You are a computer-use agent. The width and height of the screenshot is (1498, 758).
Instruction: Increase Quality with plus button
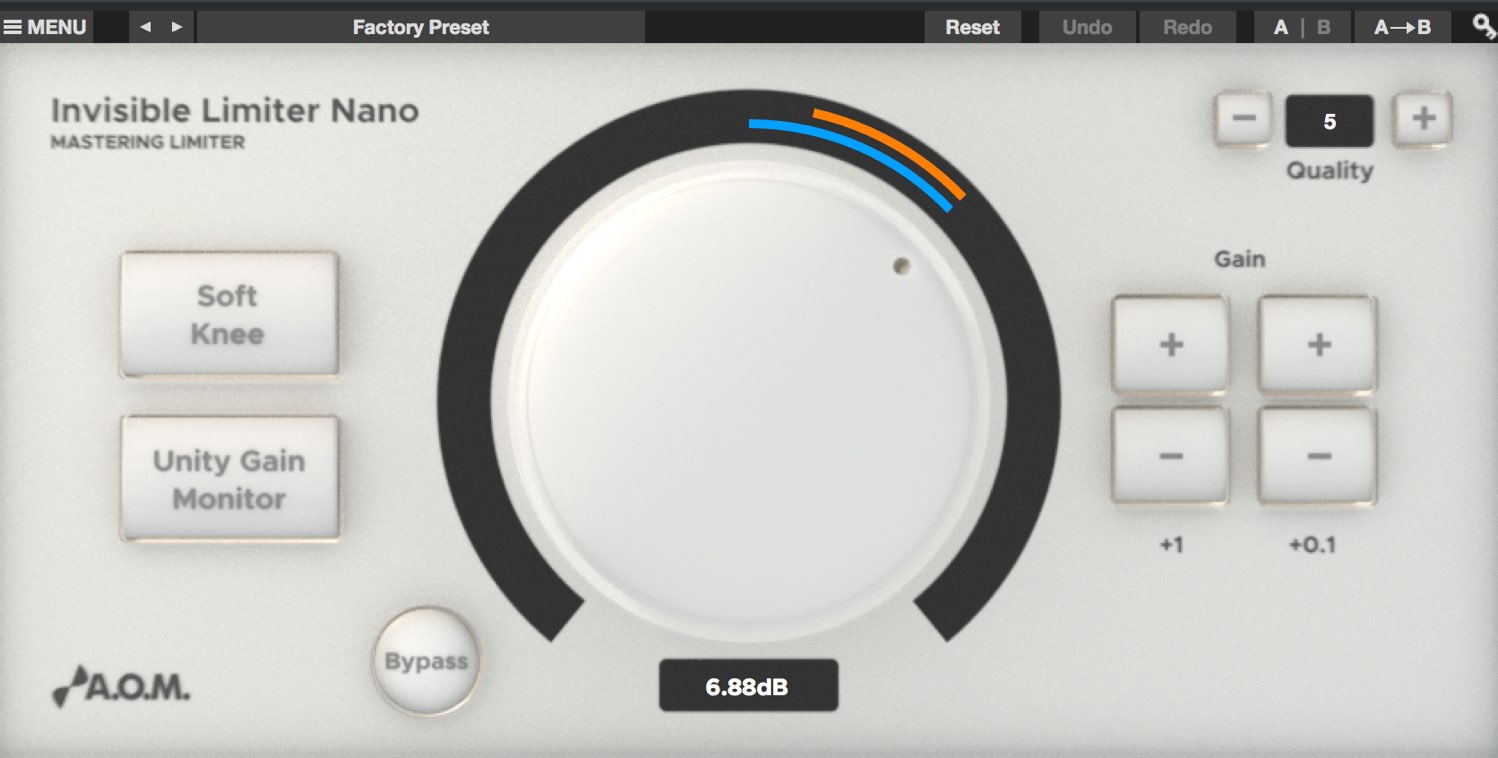tap(1423, 119)
